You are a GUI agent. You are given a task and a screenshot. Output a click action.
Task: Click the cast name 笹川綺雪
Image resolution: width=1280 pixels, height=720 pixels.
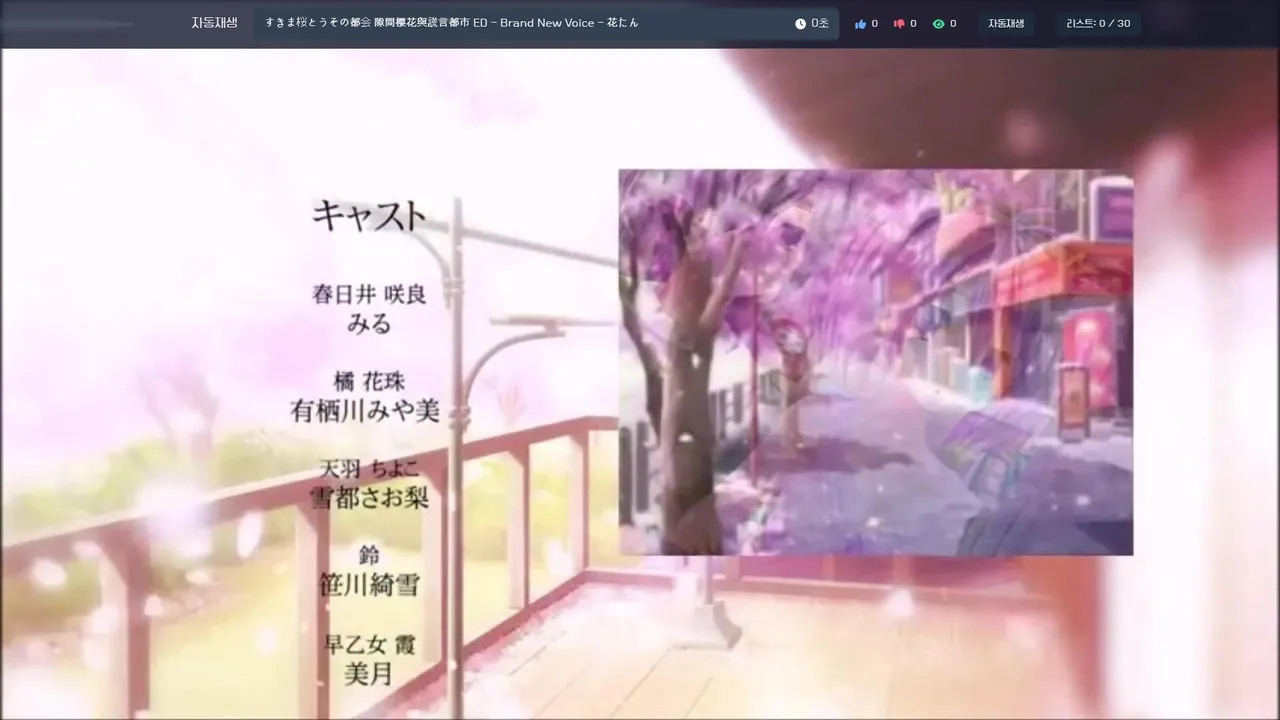point(369,584)
